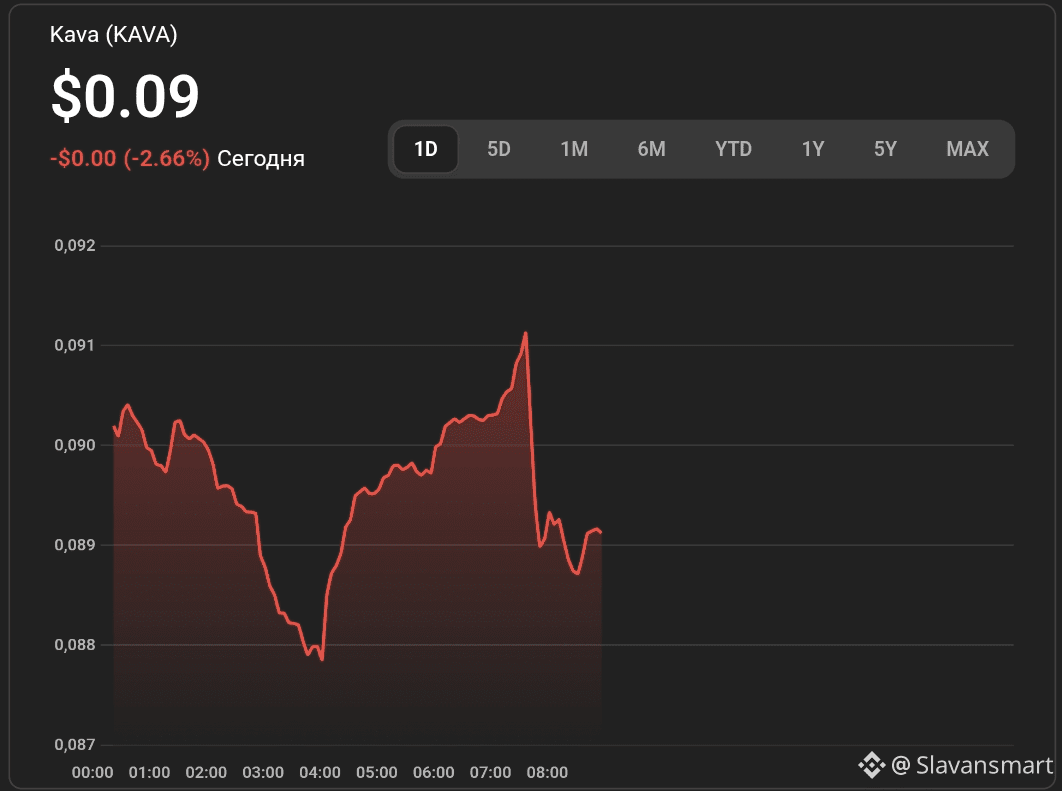Viewport: 1062px width, 791px height.
Task: Click the 02:00 time axis label
Action: point(207,773)
